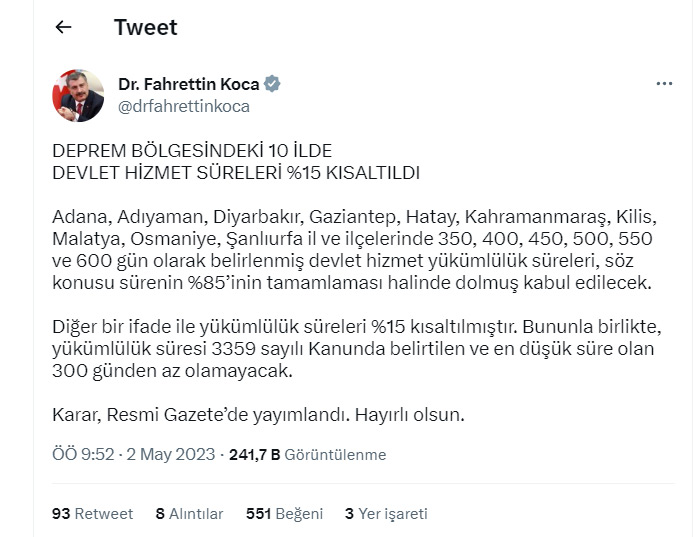The image size is (693, 537).
Task: Show the 8 Alıntılar quotes
Action: pos(190,514)
